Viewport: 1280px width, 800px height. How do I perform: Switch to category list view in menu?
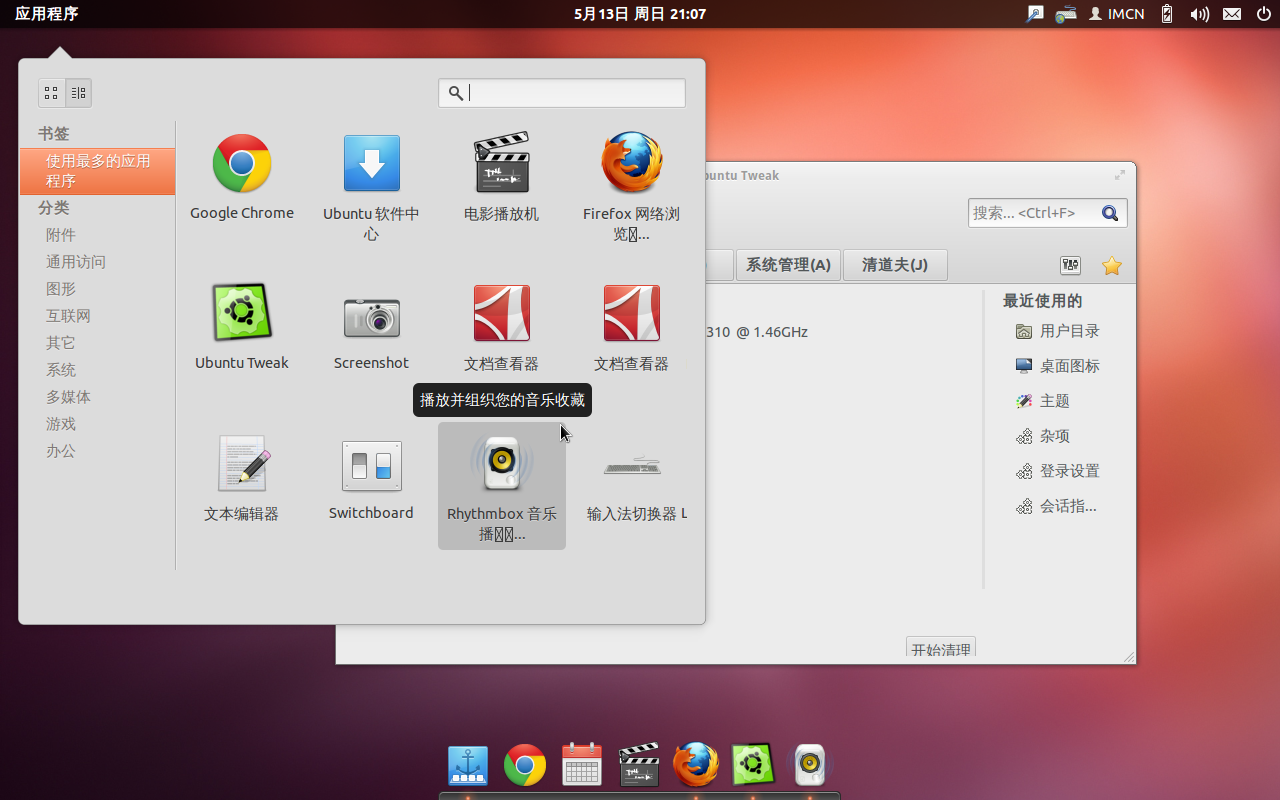(x=79, y=93)
